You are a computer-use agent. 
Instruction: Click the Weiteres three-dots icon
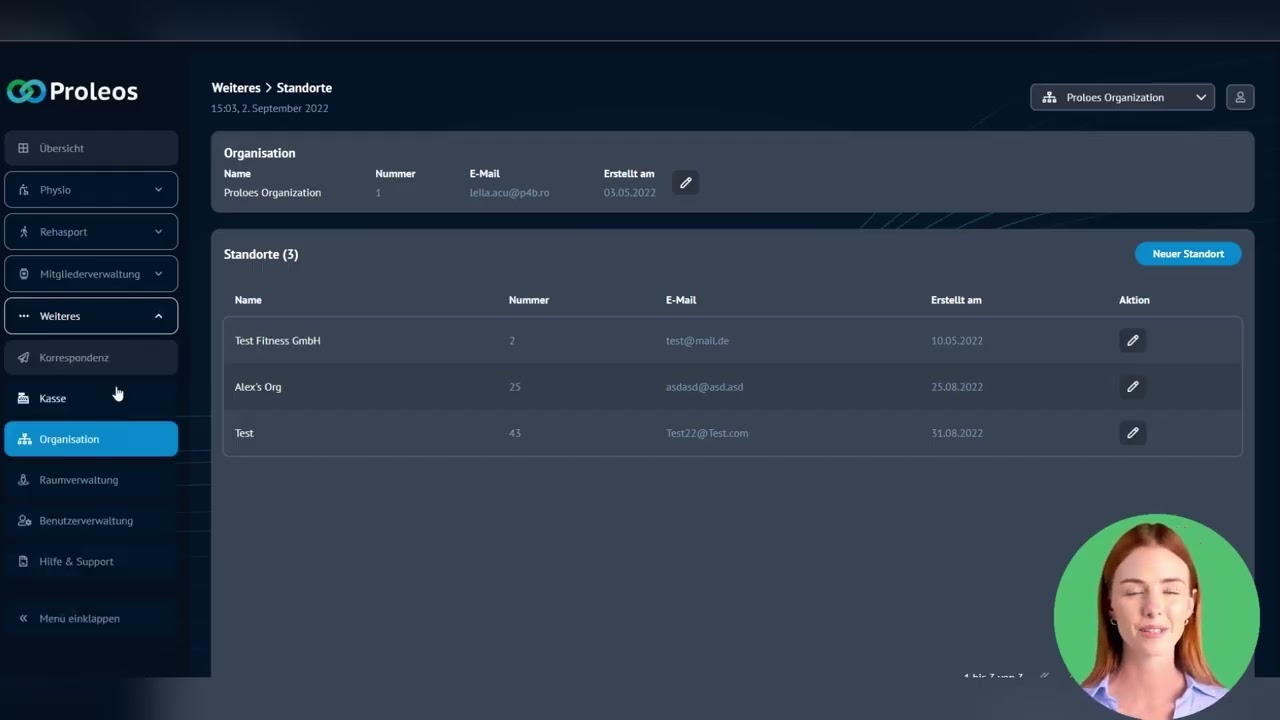tap(24, 316)
